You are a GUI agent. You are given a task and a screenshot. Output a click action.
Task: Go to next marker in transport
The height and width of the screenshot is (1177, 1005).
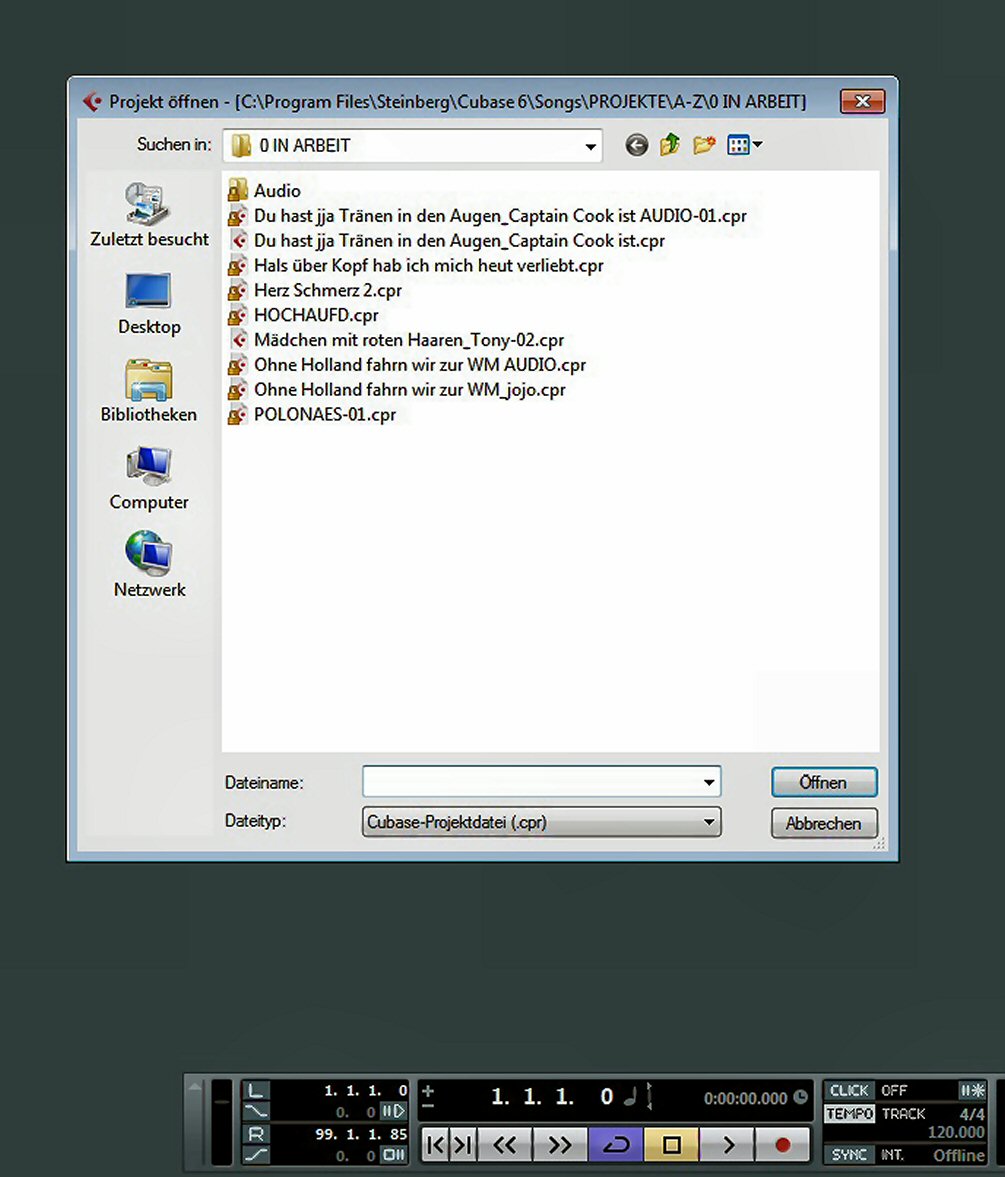point(463,1145)
